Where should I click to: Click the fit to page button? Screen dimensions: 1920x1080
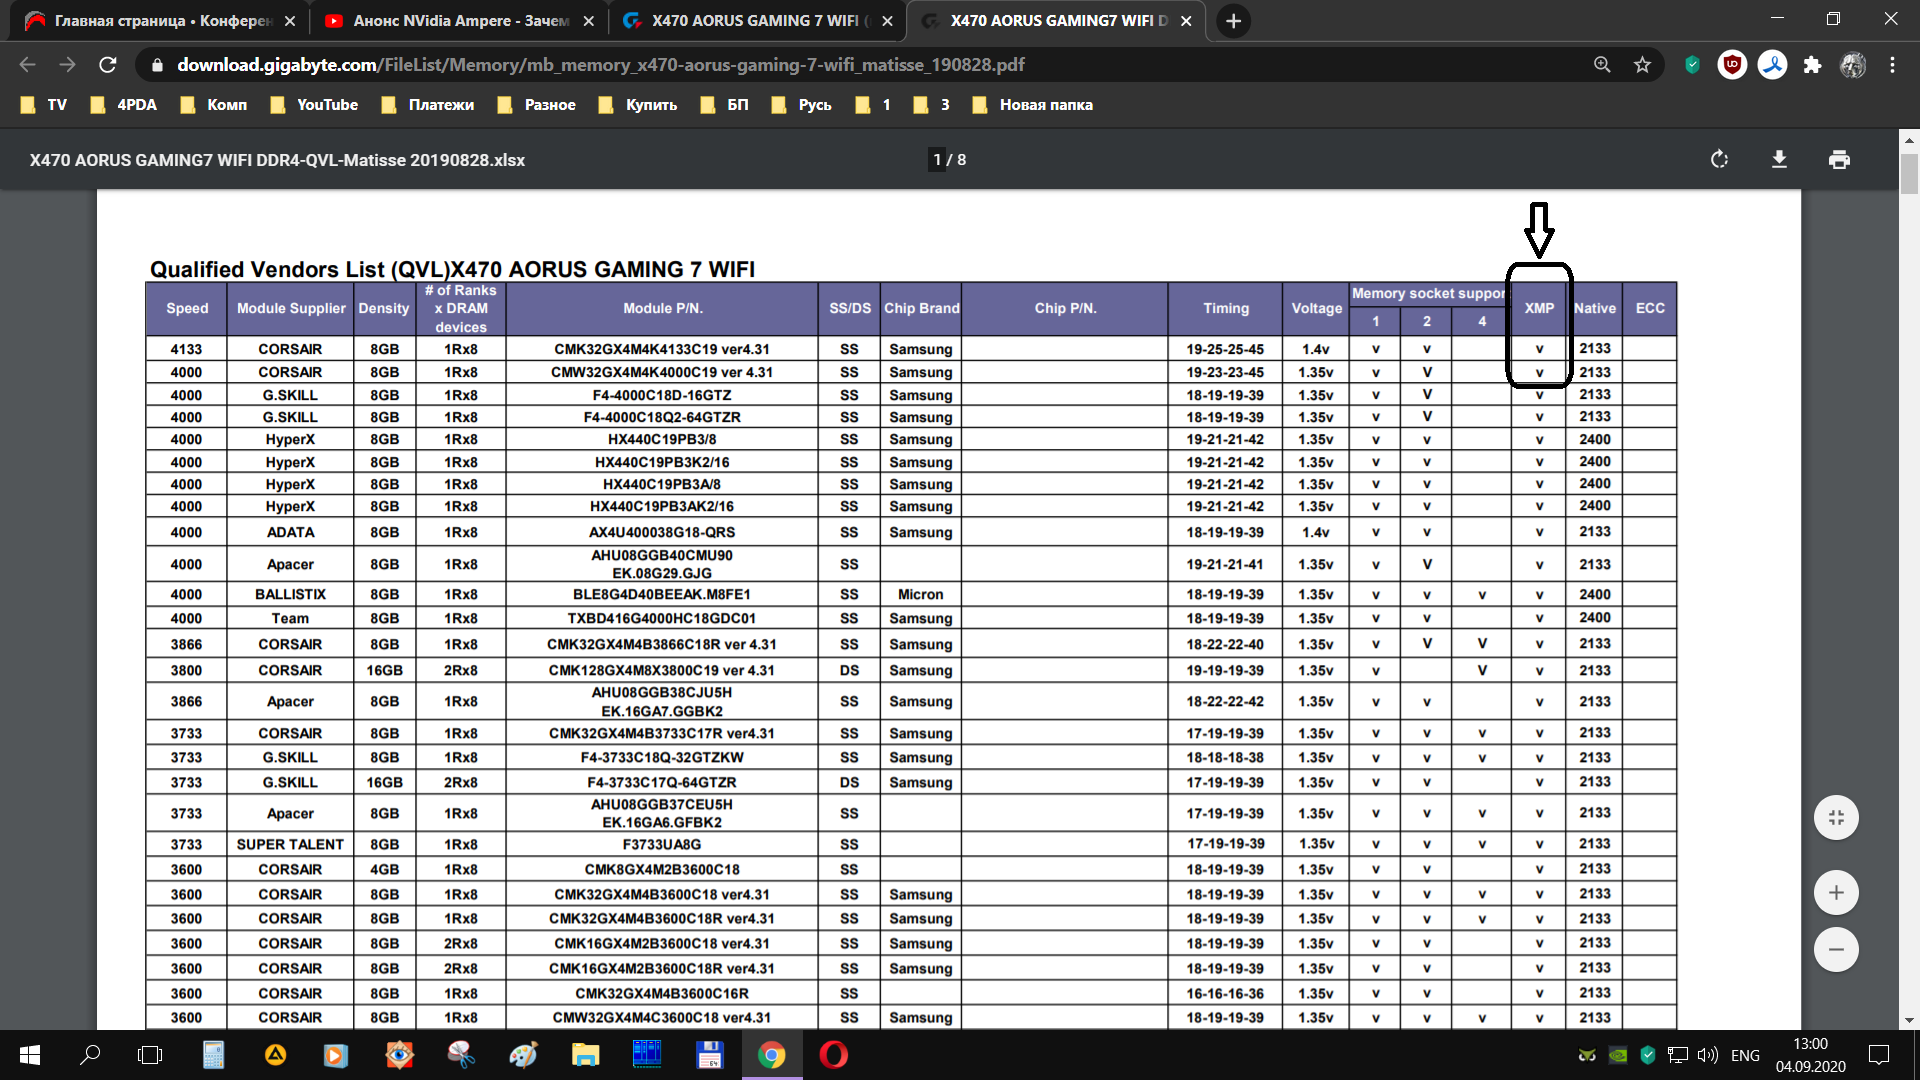point(1836,818)
